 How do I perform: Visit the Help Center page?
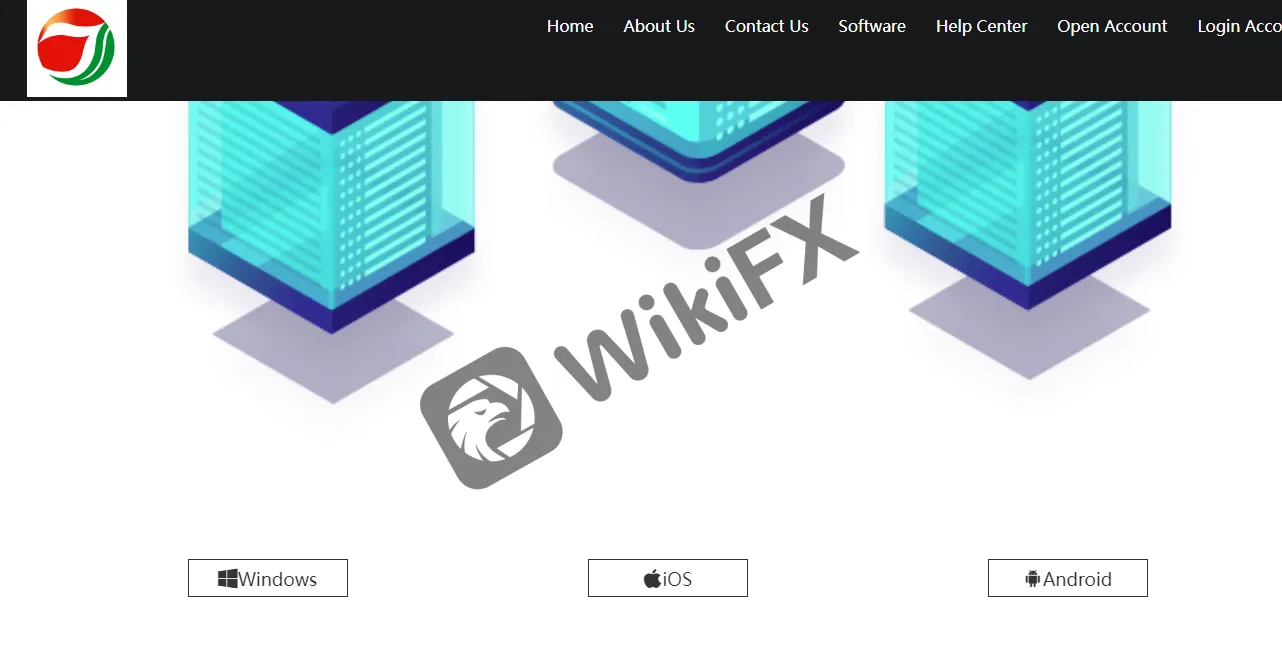point(982,26)
